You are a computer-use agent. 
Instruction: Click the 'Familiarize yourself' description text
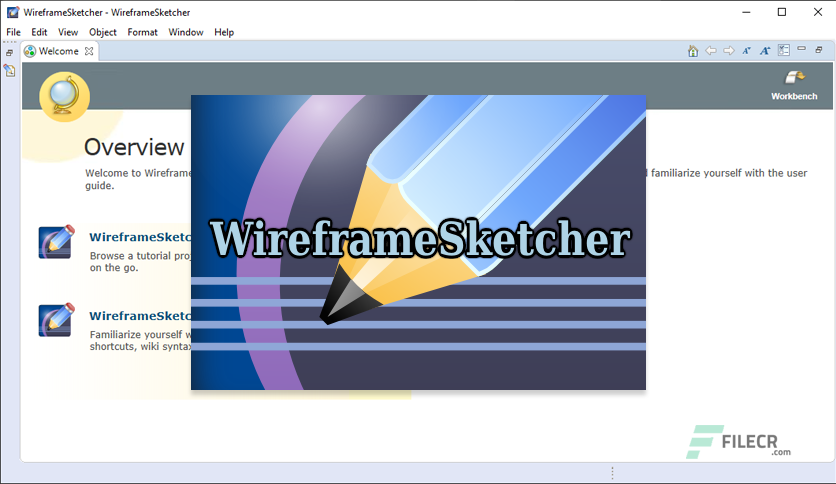[x=140, y=341]
